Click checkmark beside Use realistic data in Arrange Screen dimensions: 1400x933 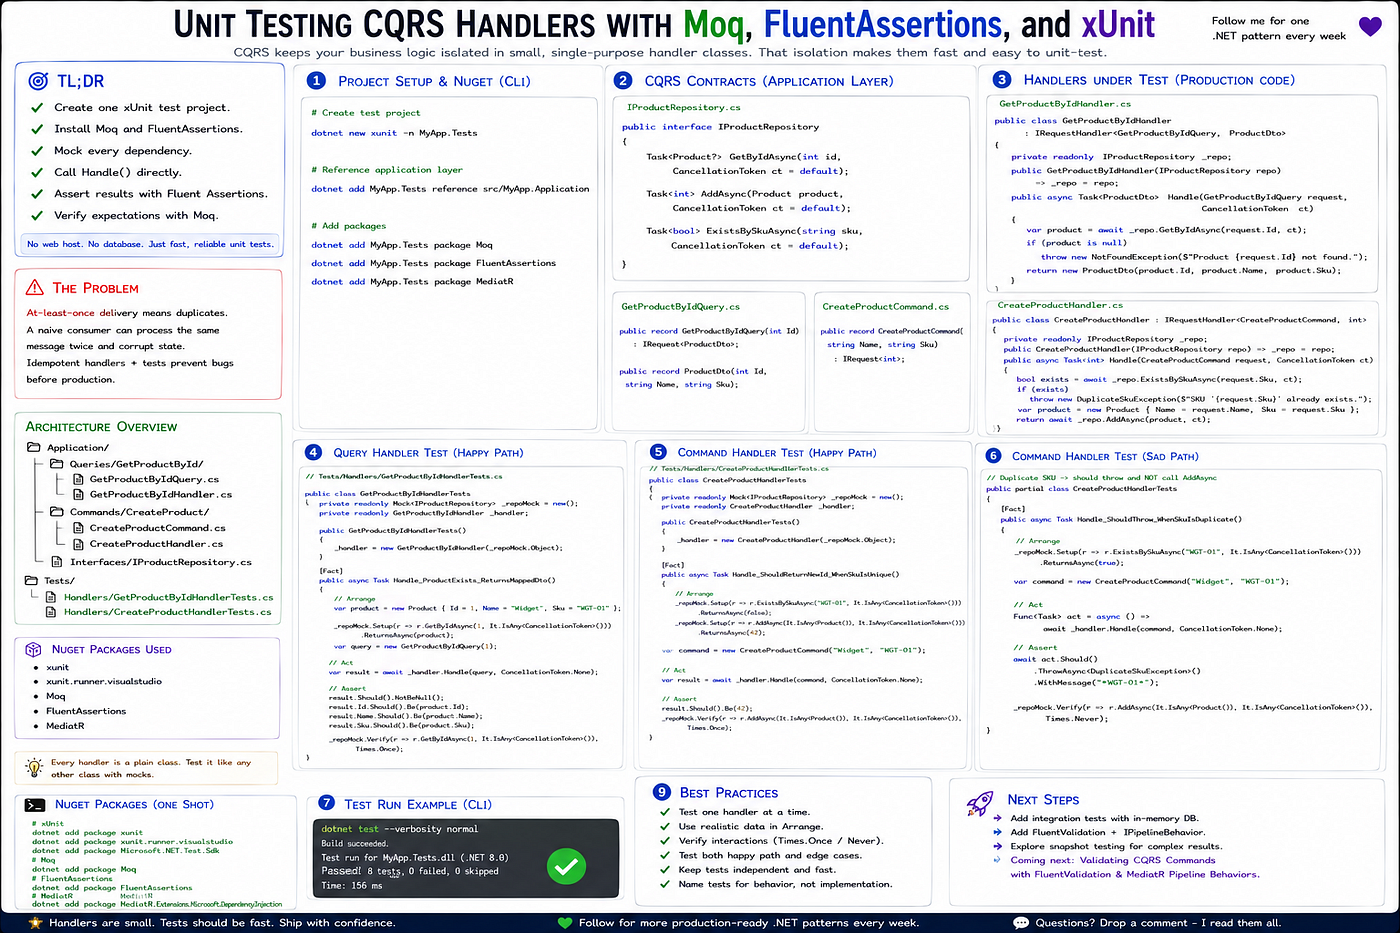click(665, 826)
